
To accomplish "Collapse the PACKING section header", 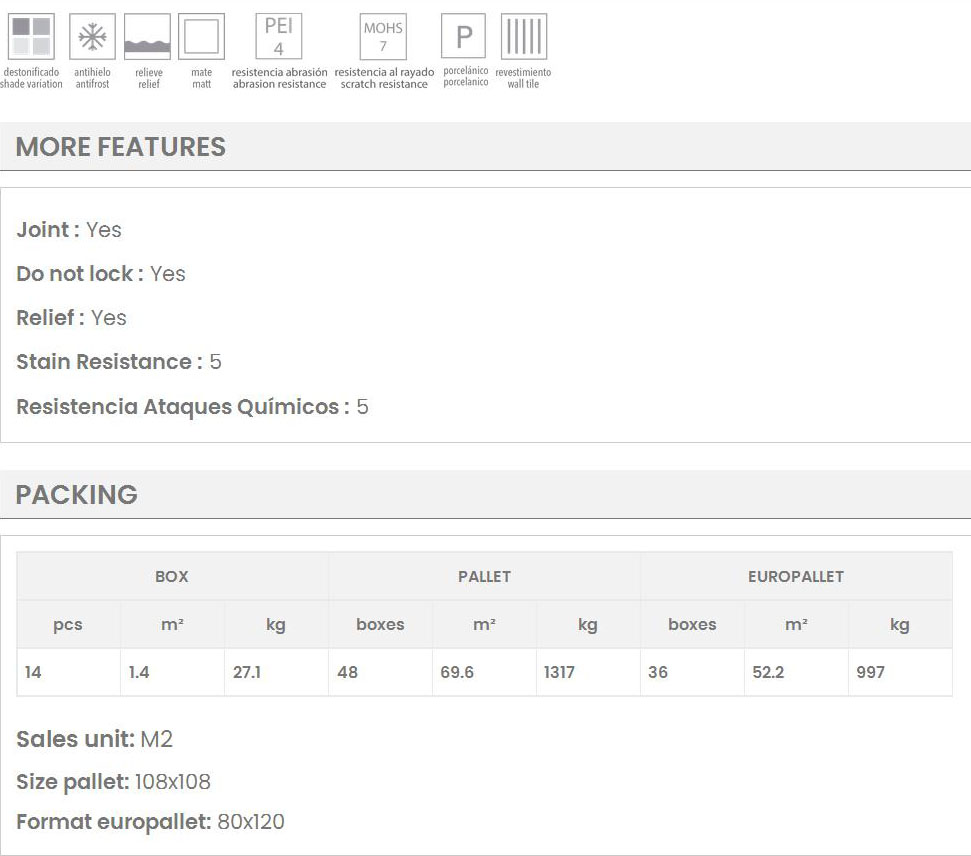I will tap(77, 495).
